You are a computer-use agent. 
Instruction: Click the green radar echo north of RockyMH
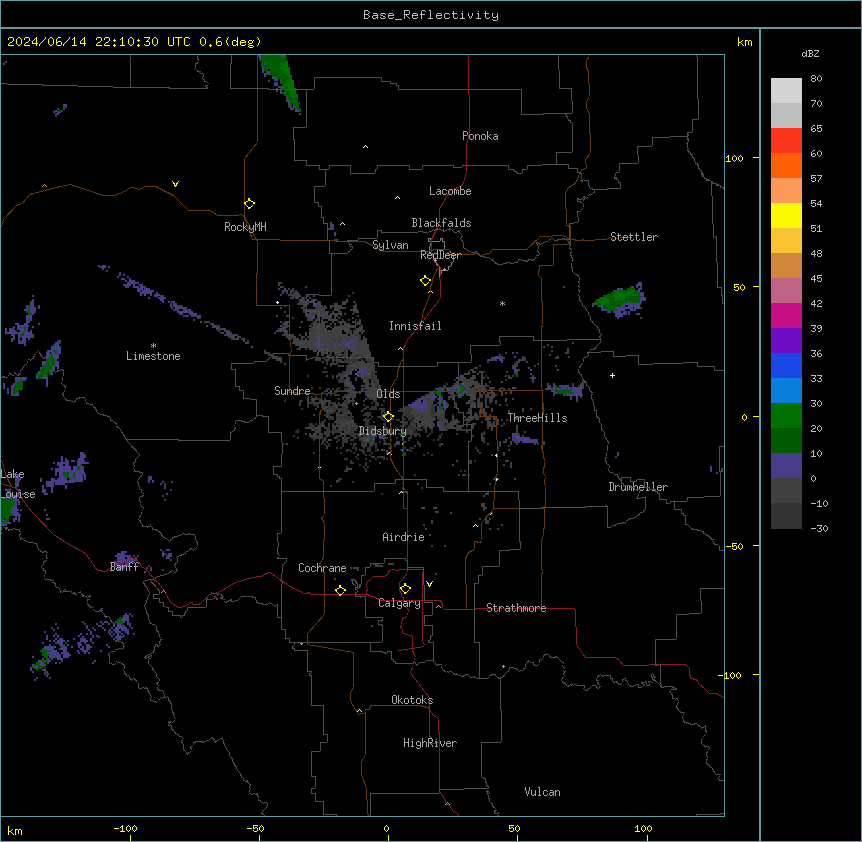(x=281, y=82)
